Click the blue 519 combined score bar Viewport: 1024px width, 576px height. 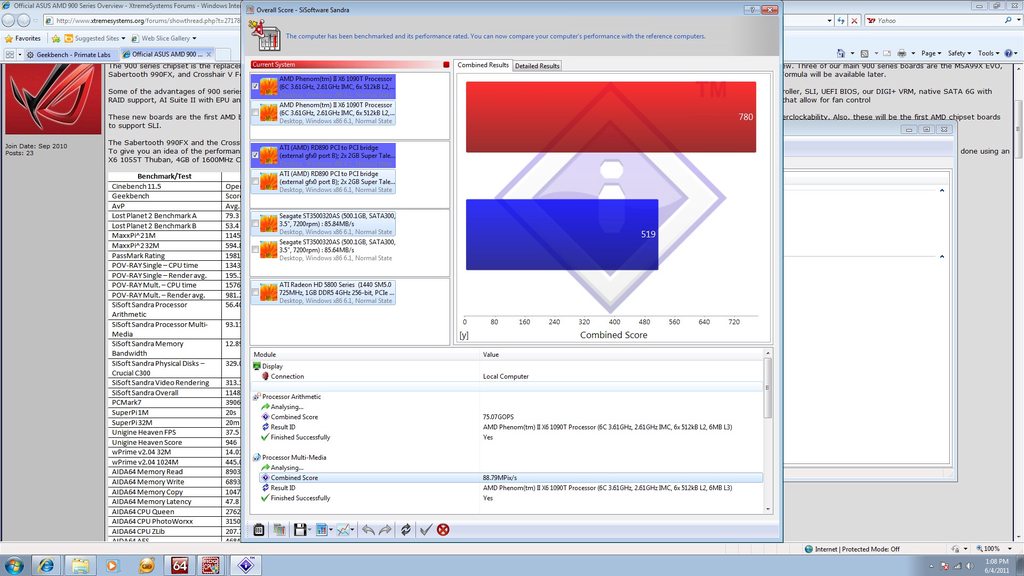[x=562, y=234]
